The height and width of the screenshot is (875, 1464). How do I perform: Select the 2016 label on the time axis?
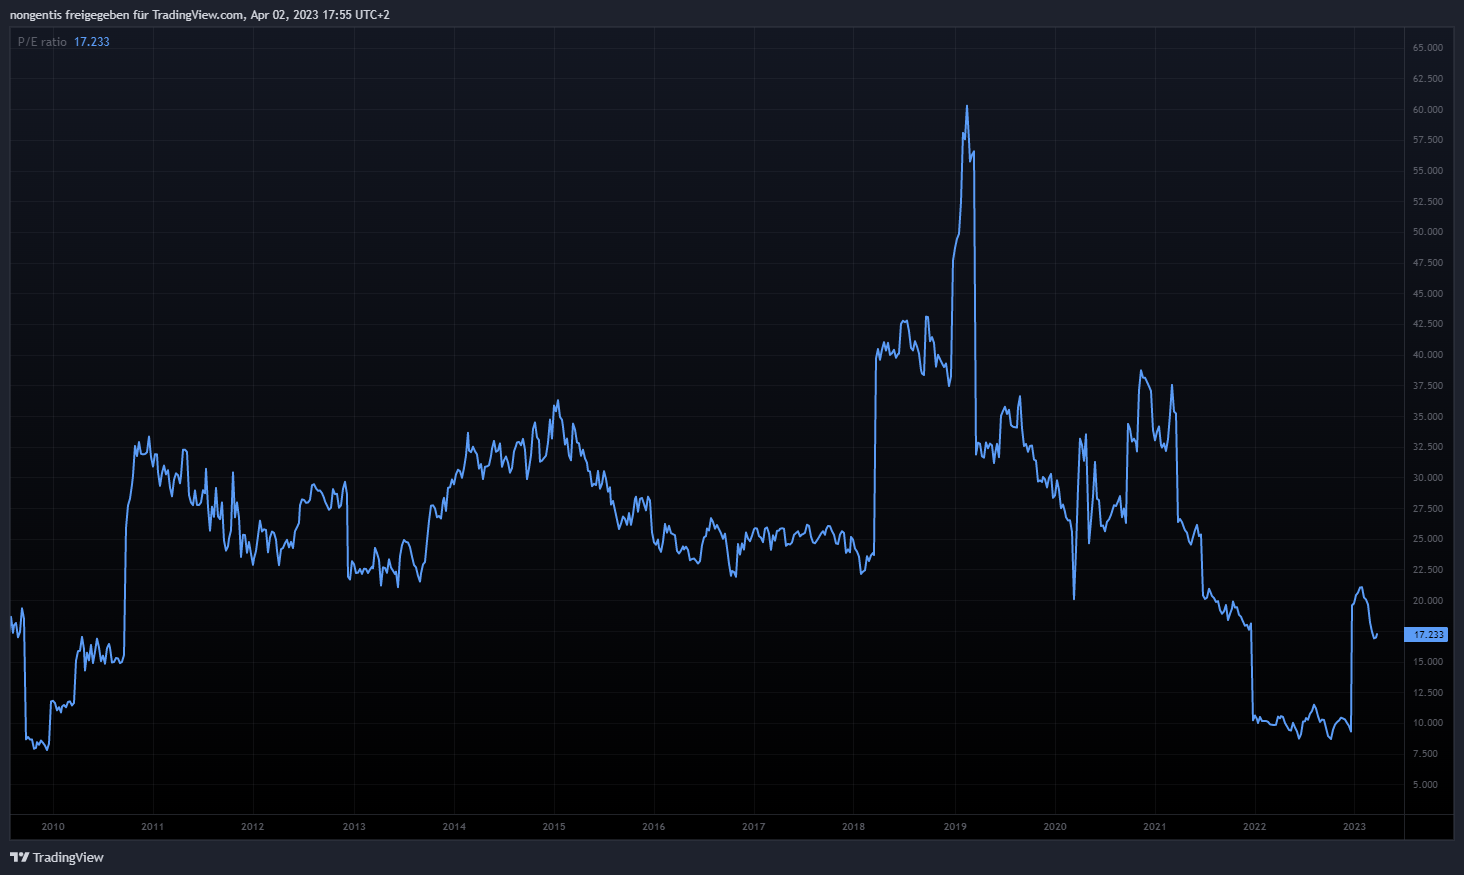pyautogui.click(x=654, y=826)
